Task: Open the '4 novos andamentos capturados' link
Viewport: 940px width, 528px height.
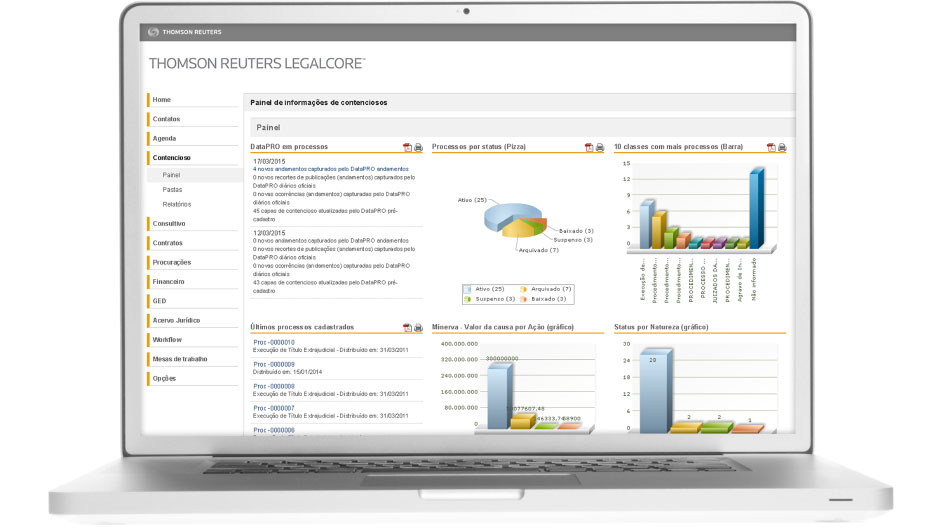Action: pyautogui.click(x=331, y=169)
